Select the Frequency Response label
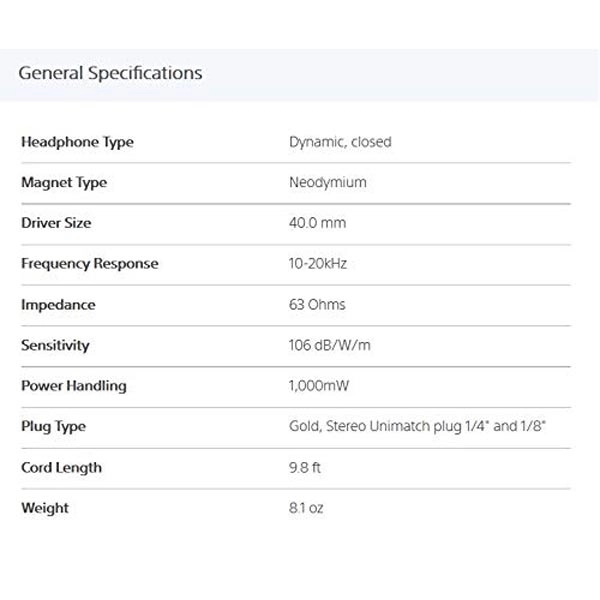Image resolution: width=600 pixels, height=600 pixels. point(89,264)
